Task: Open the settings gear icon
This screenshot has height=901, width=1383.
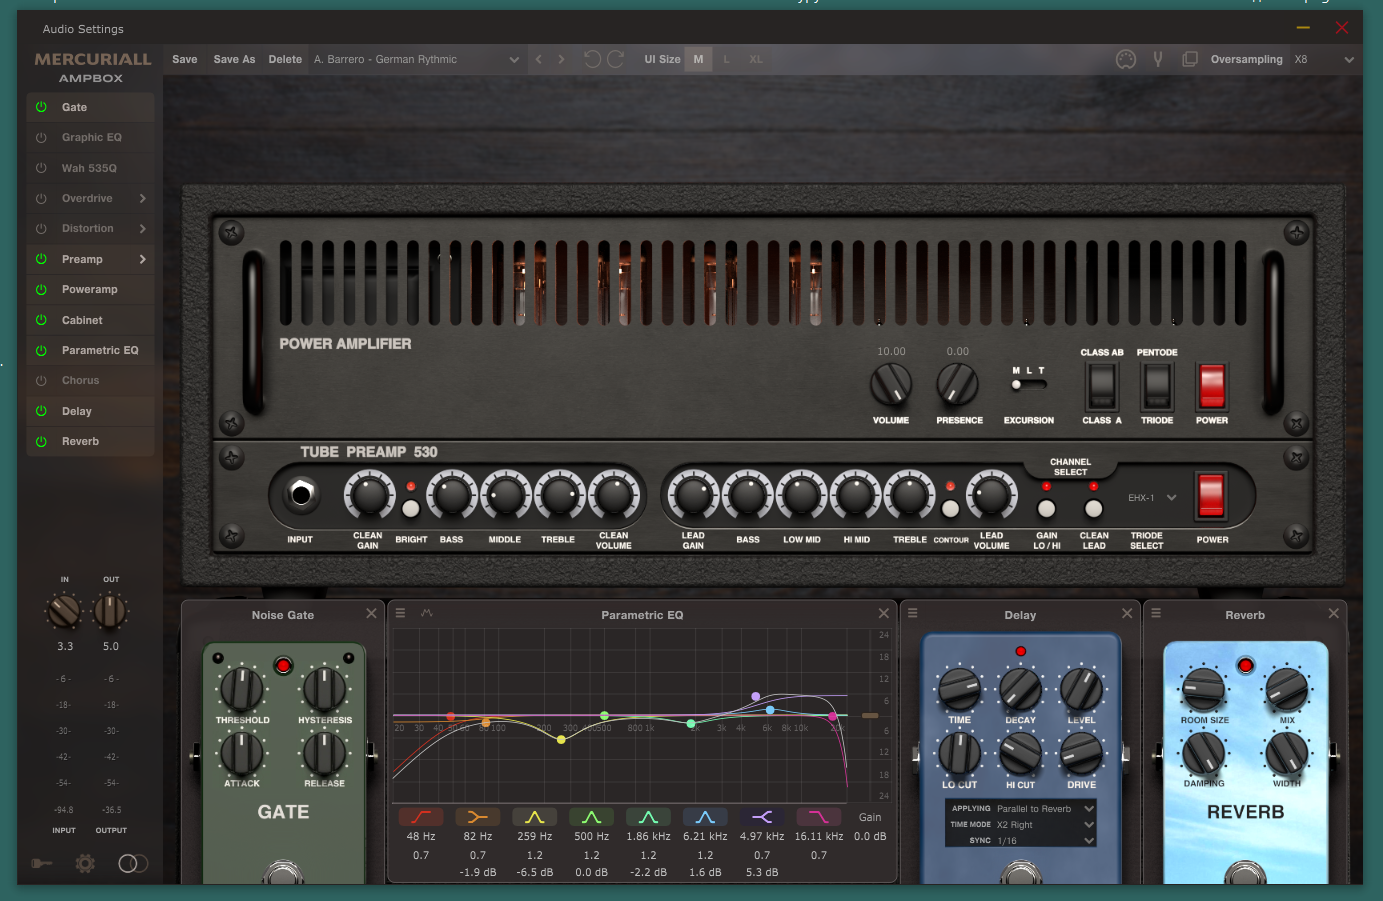Action: click(x=85, y=863)
